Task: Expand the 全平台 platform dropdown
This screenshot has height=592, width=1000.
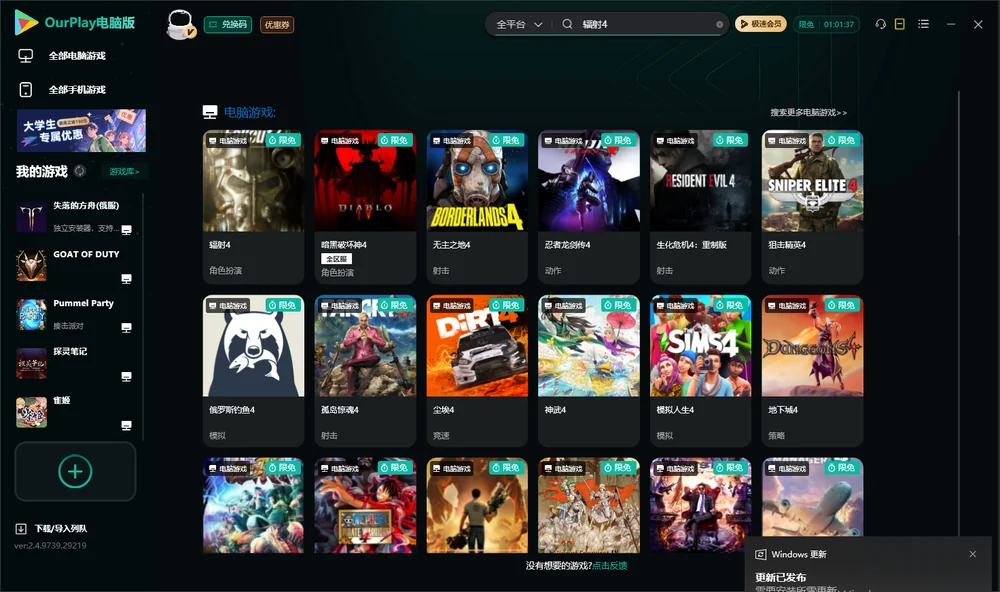Action: 519,24
